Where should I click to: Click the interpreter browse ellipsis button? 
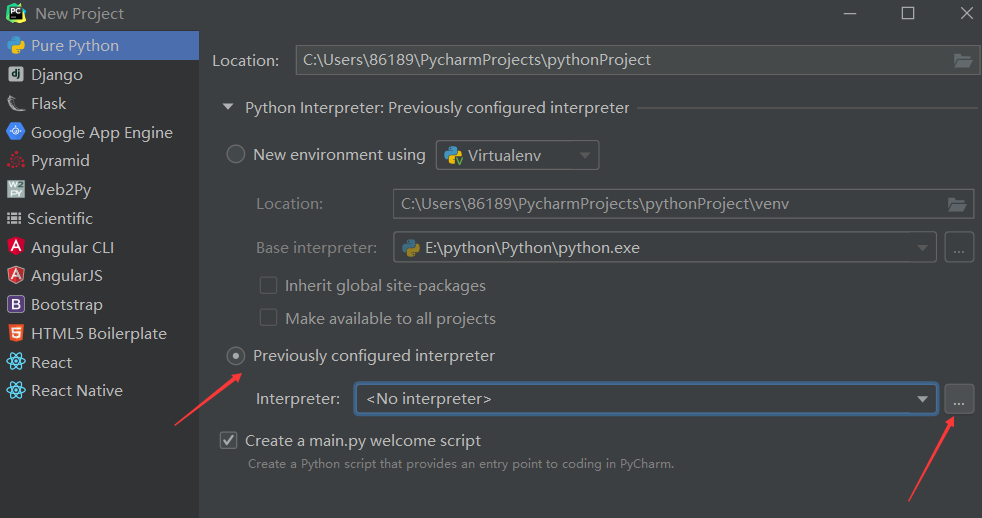959,400
